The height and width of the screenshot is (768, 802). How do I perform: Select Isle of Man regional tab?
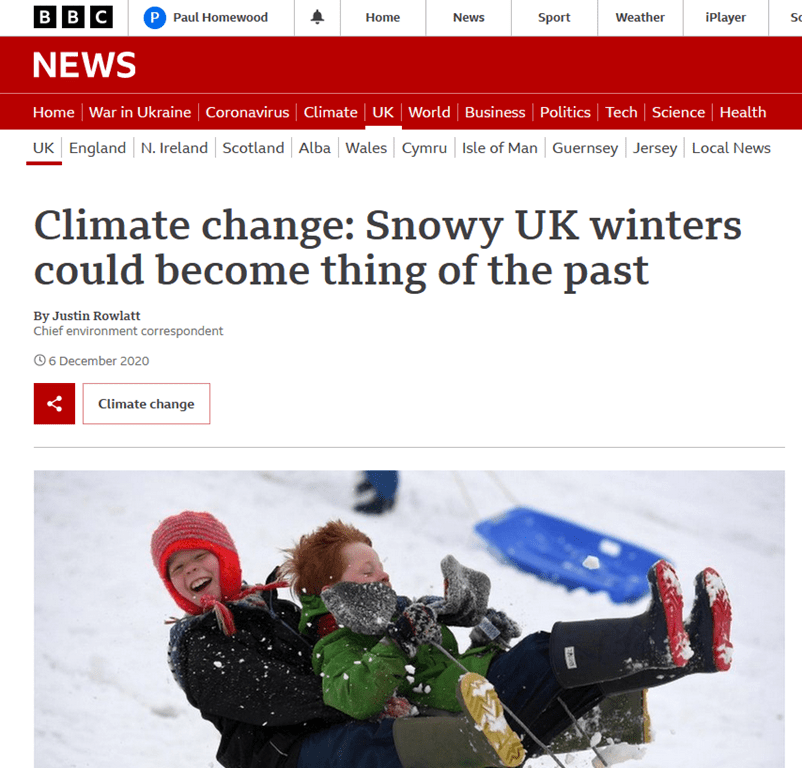click(500, 148)
